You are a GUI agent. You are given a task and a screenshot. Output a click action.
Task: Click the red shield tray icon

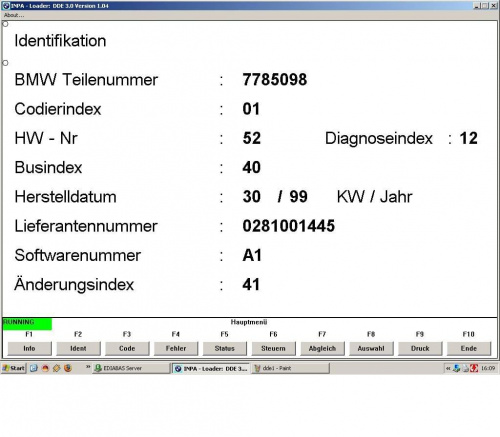[x=474, y=368]
